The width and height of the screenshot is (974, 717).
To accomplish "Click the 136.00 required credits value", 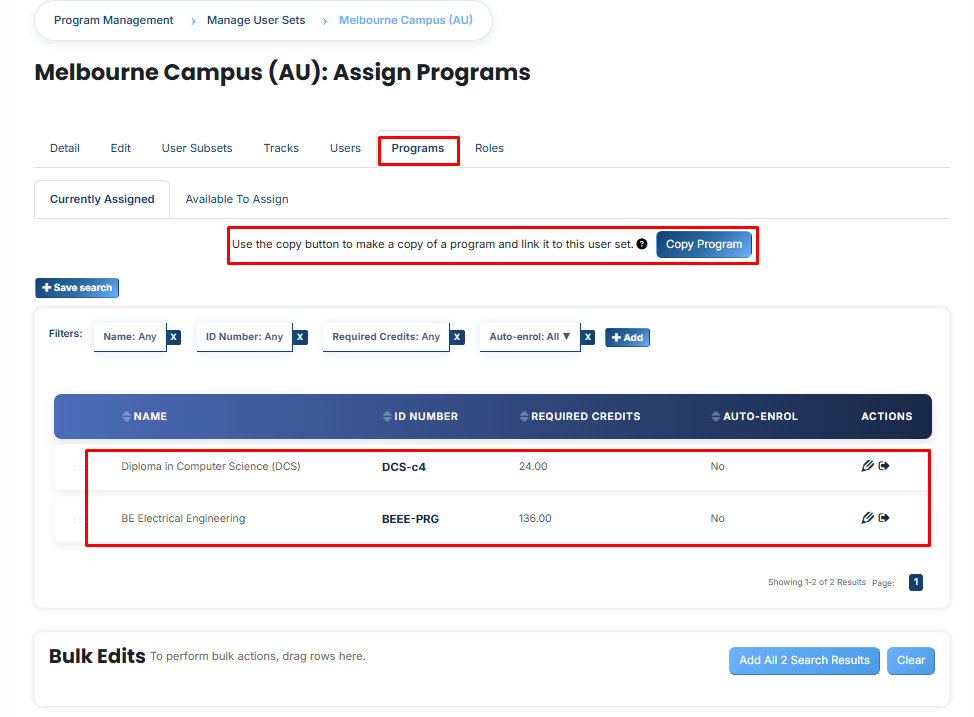I will click(x=535, y=518).
